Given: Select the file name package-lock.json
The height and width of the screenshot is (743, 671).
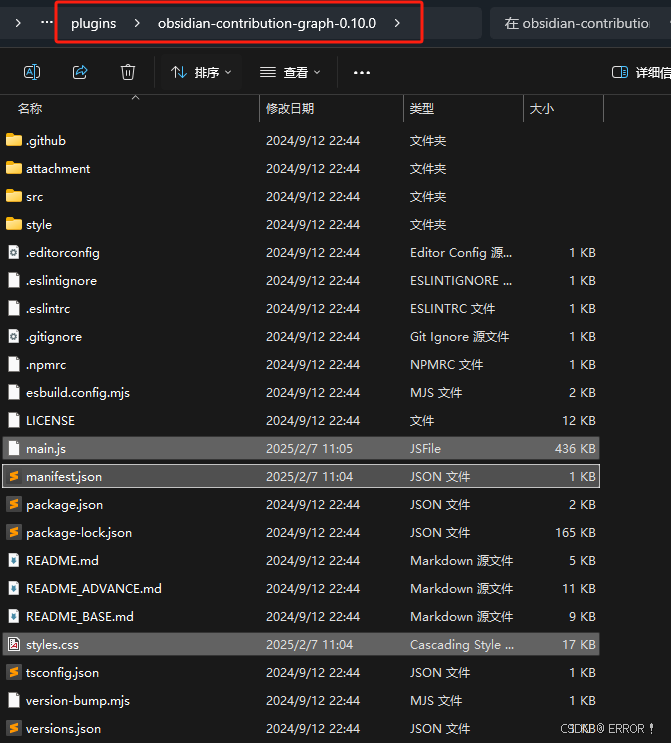Looking at the screenshot, I should coord(79,533).
